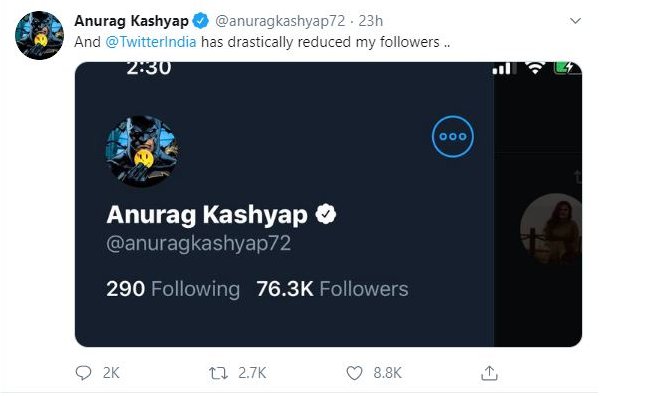Image resolution: width=647 pixels, height=396 pixels.
Task: Share the tweet via upload icon
Action: [x=489, y=373]
